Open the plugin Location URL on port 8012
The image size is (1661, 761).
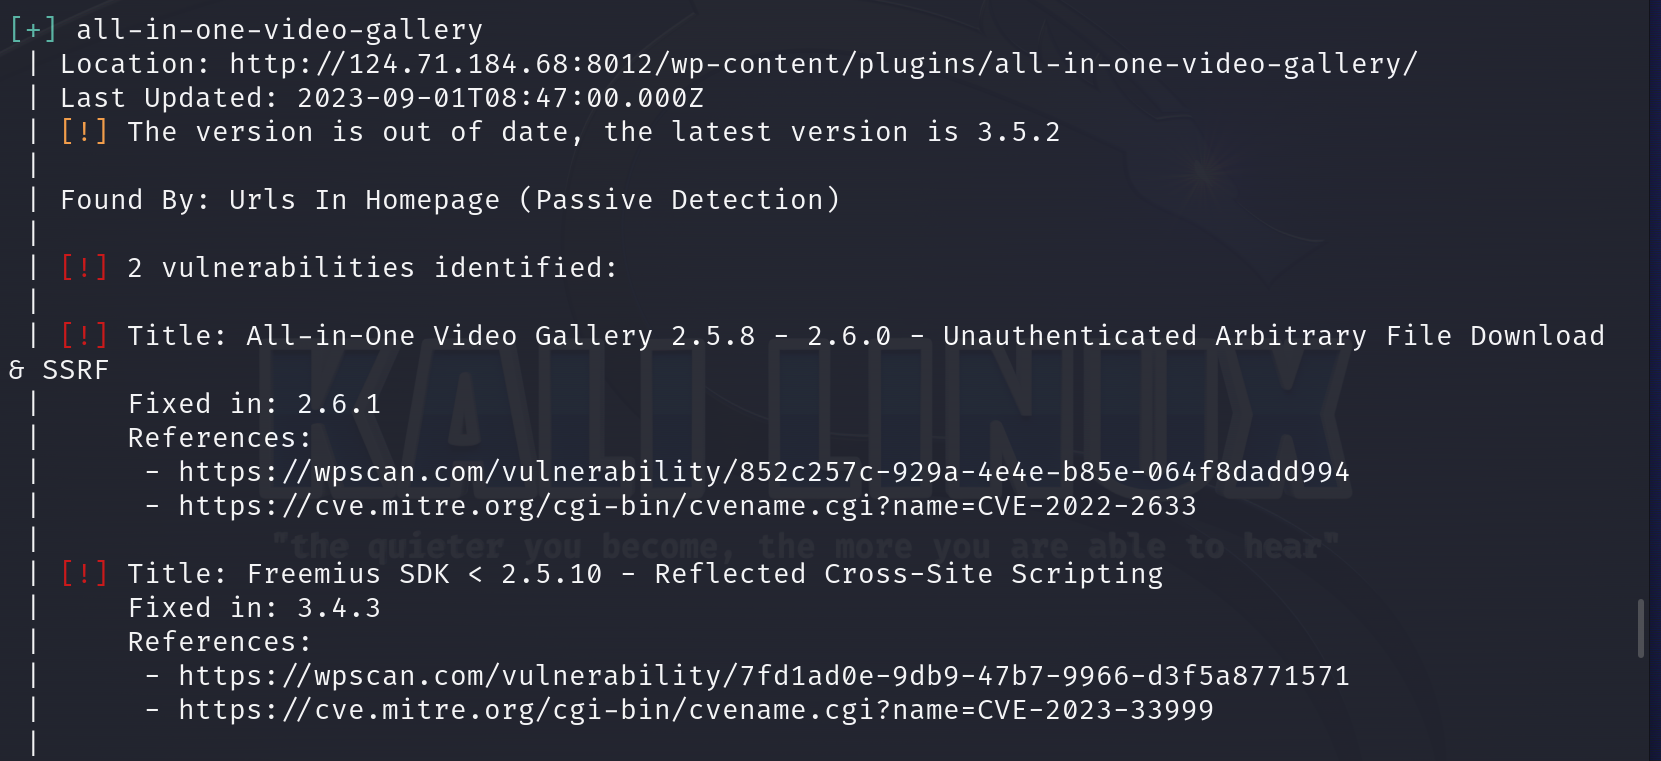point(822,64)
